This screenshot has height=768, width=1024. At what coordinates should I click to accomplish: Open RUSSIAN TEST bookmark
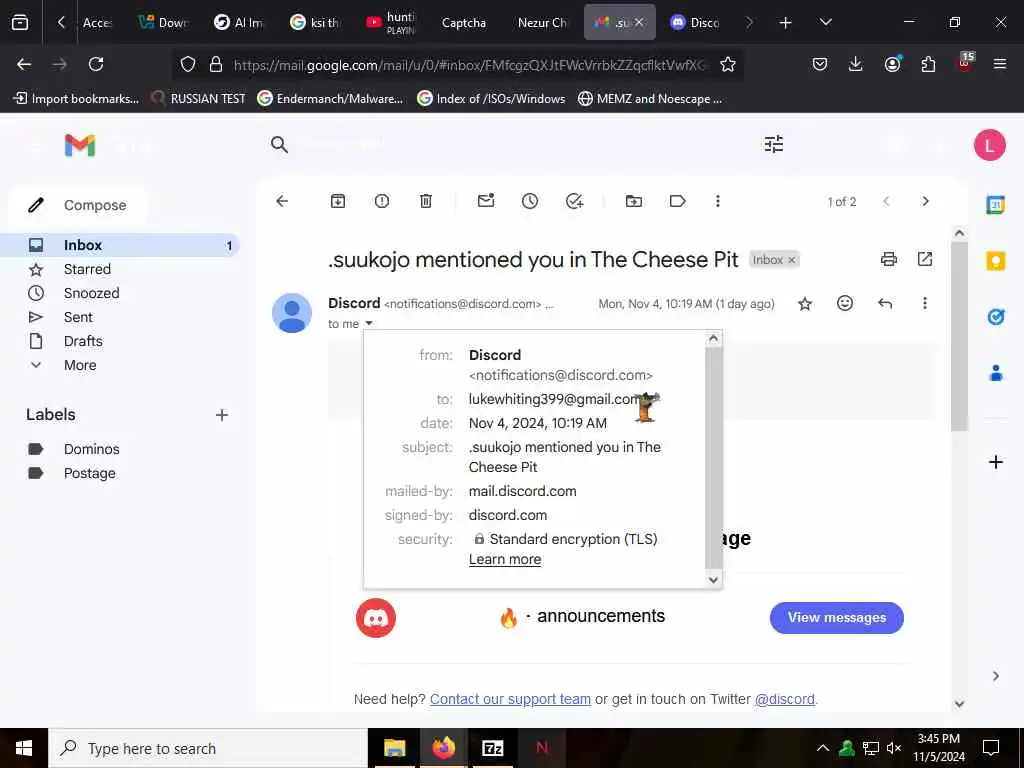tap(199, 99)
